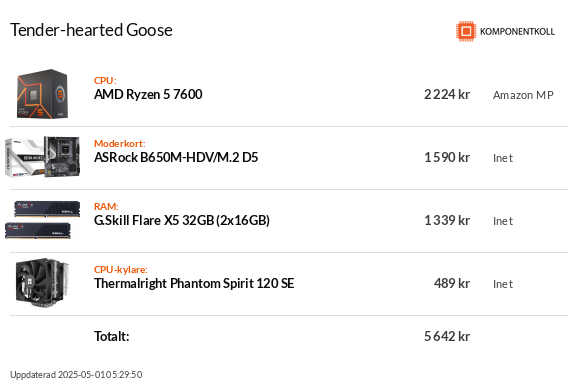
Task: Click the Komponentkoll chip logo icon
Action: point(466,31)
